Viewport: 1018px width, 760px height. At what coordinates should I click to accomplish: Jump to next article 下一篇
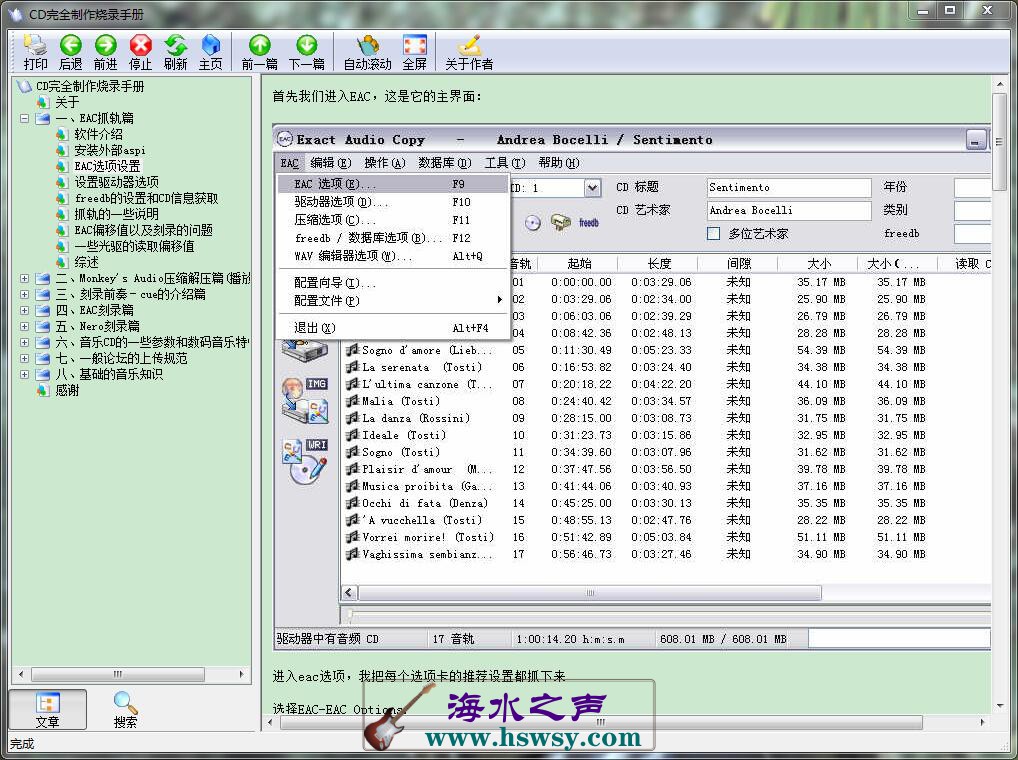pyautogui.click(x=306, y=51)
